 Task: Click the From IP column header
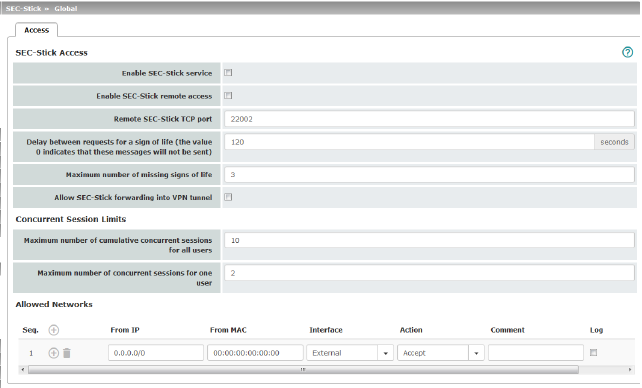click(125, 330)
